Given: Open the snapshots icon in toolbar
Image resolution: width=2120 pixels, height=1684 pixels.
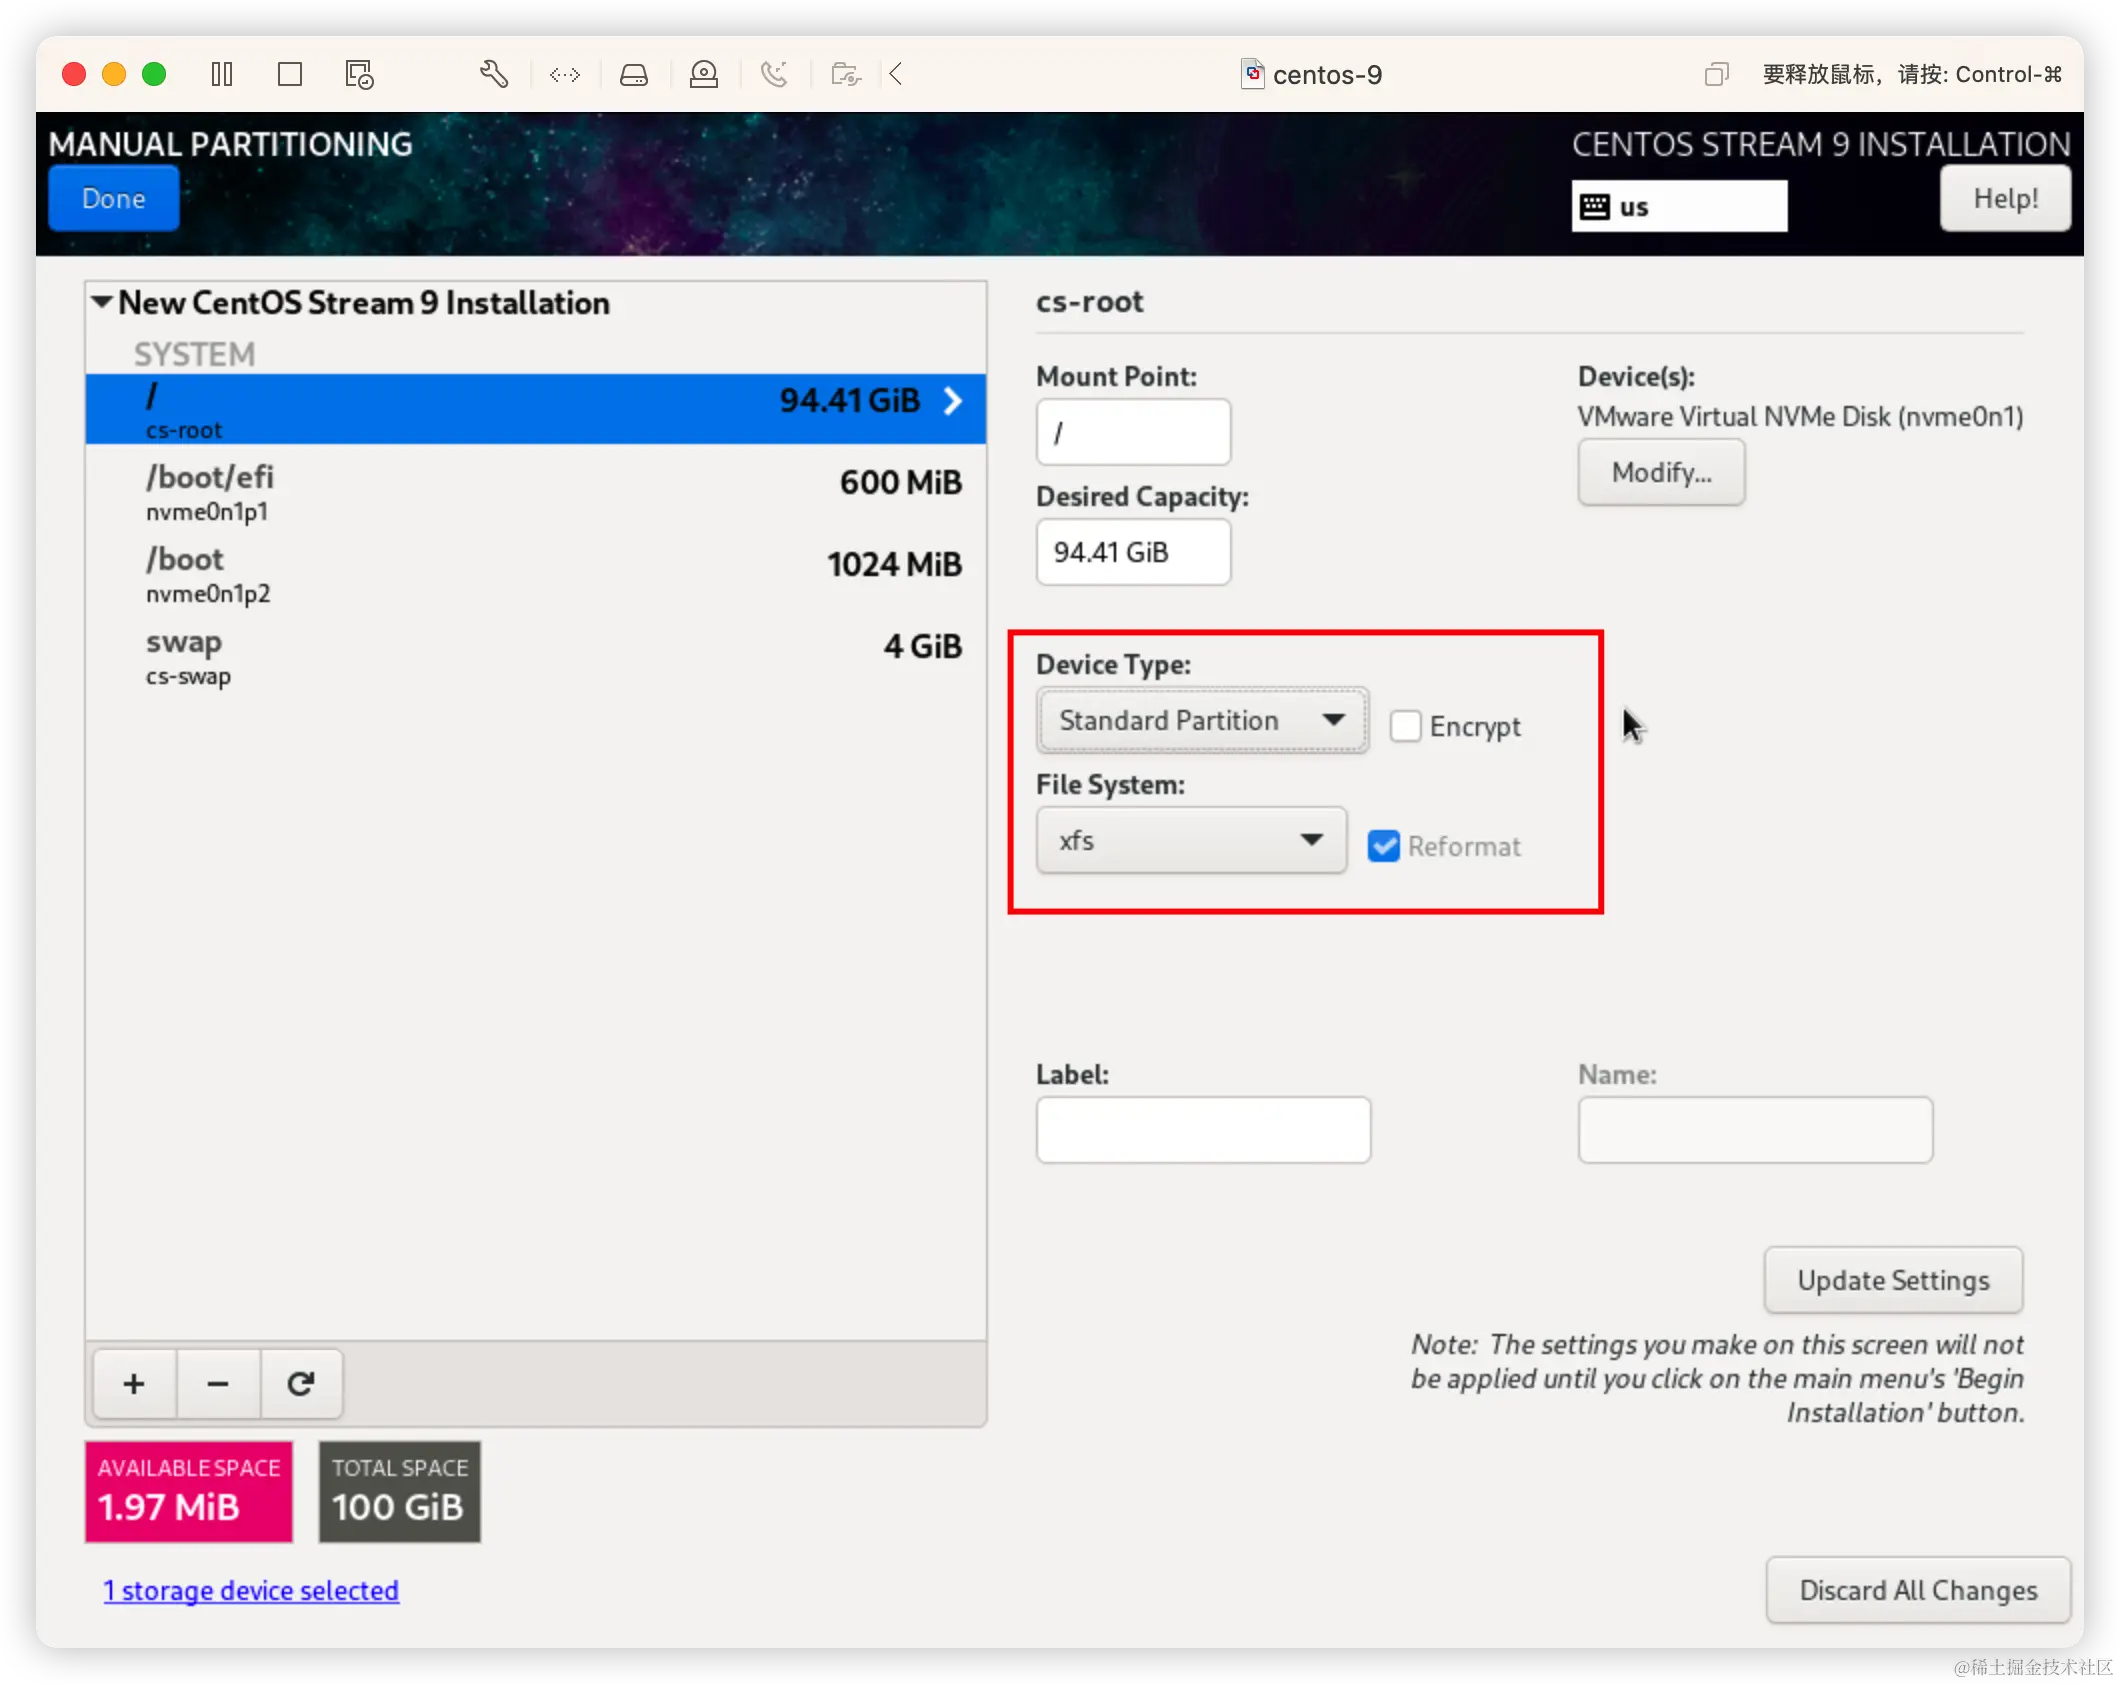Looking at the screenshot, I should pos(358,74).
